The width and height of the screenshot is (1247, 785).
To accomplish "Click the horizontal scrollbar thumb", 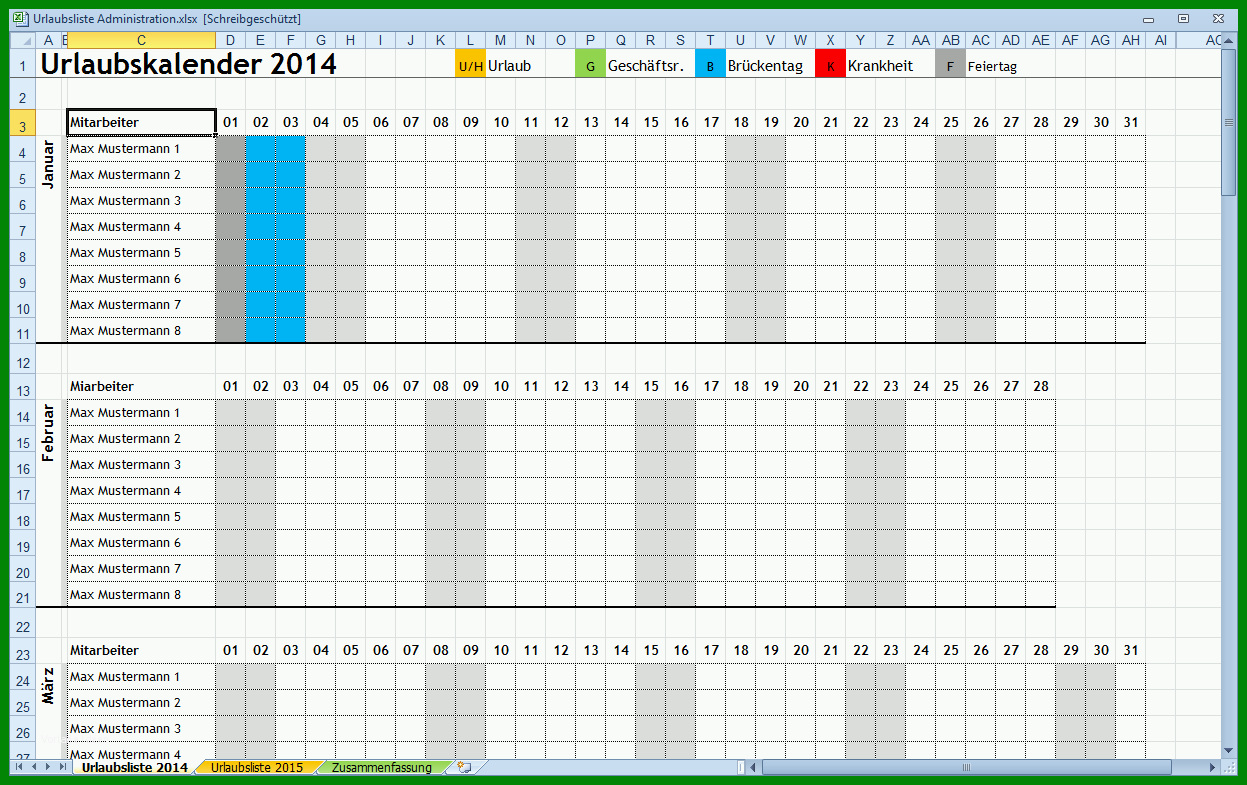I will 965,767.
